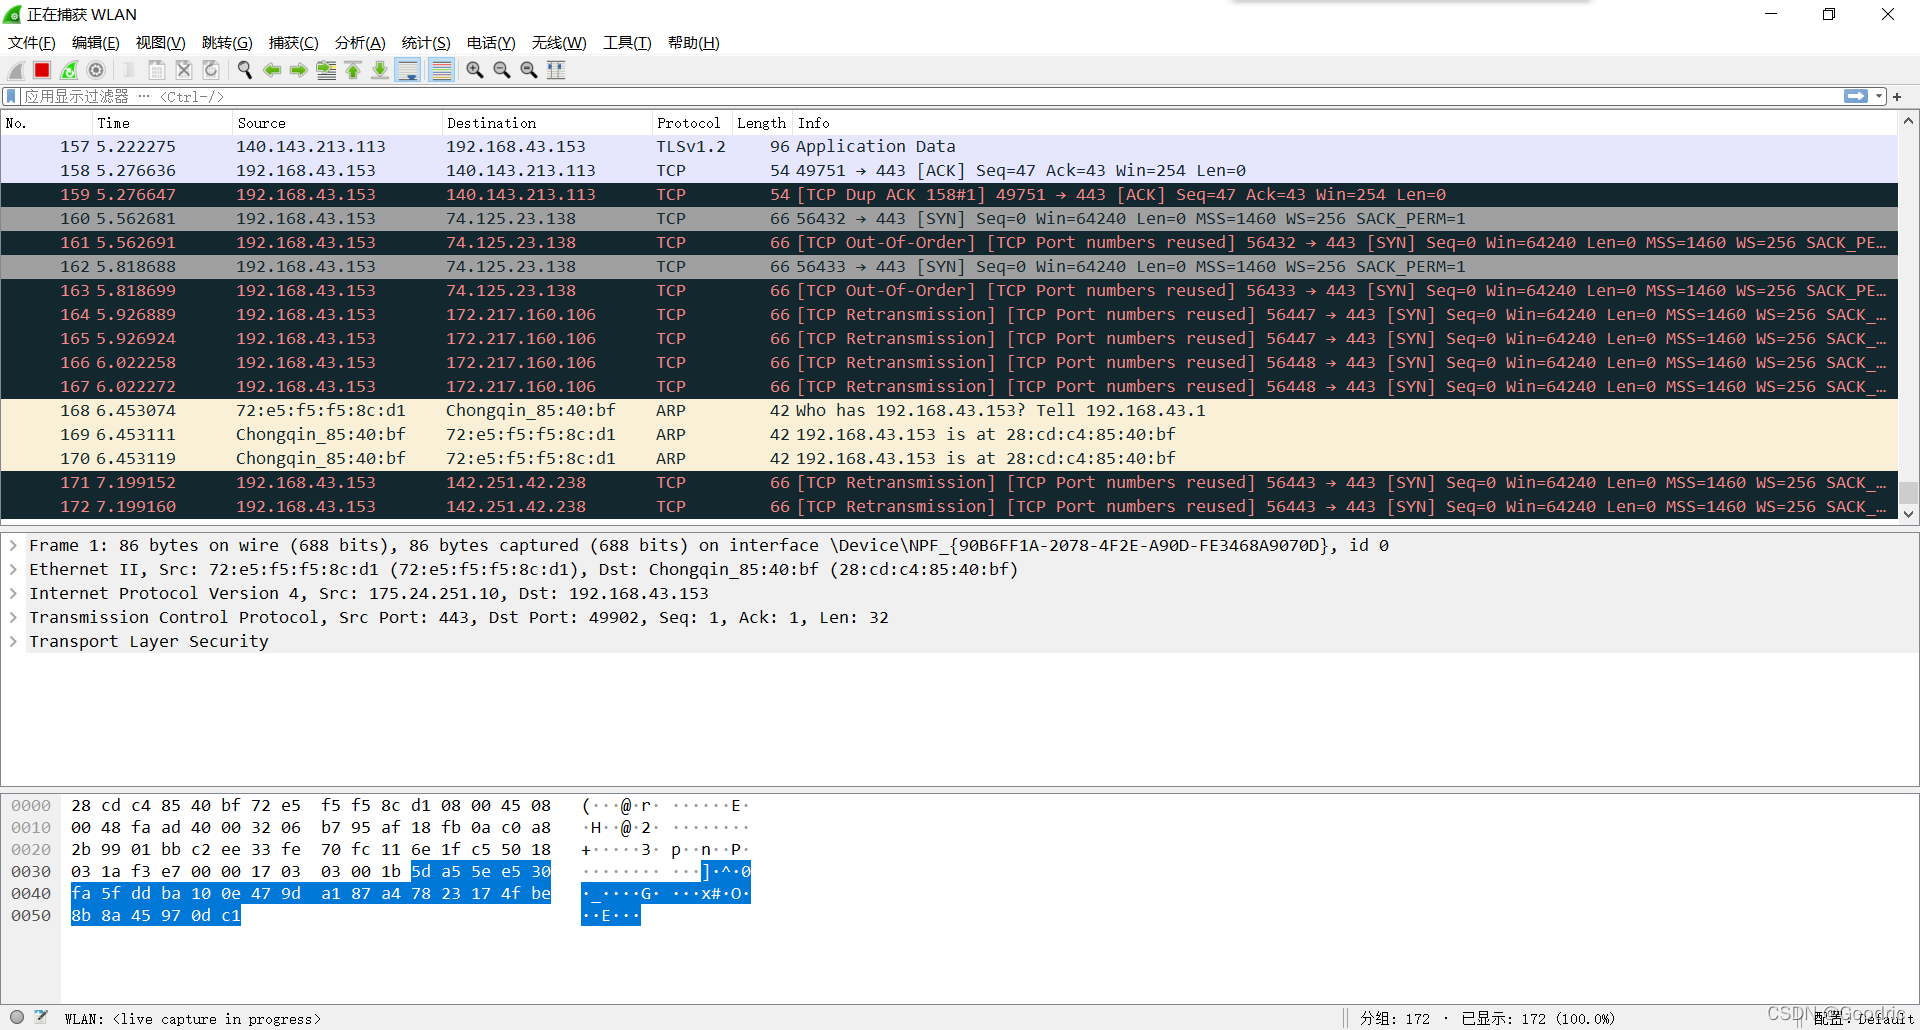Viewport: 1920px width, 1030px height.
Task: Click the display filter bookmark icon
Action: [11, 97]
